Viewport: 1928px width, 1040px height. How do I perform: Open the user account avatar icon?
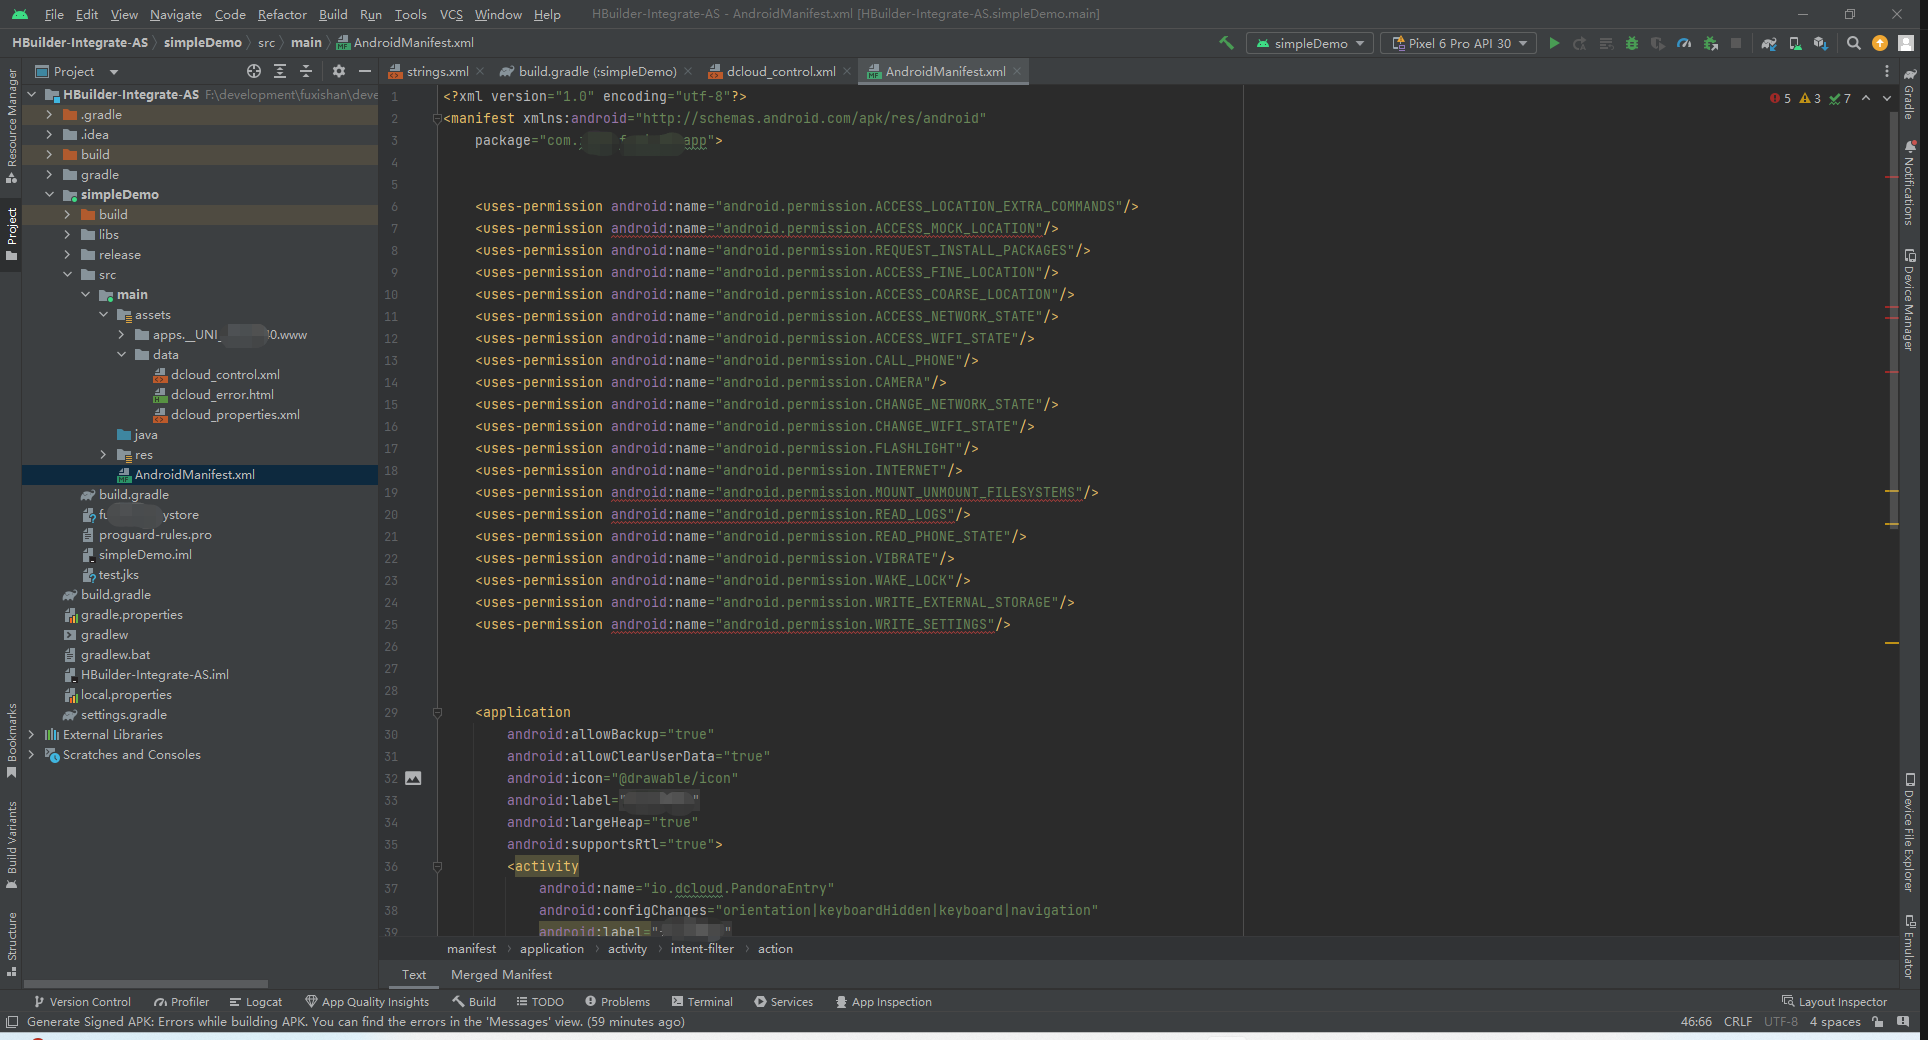1906,43
